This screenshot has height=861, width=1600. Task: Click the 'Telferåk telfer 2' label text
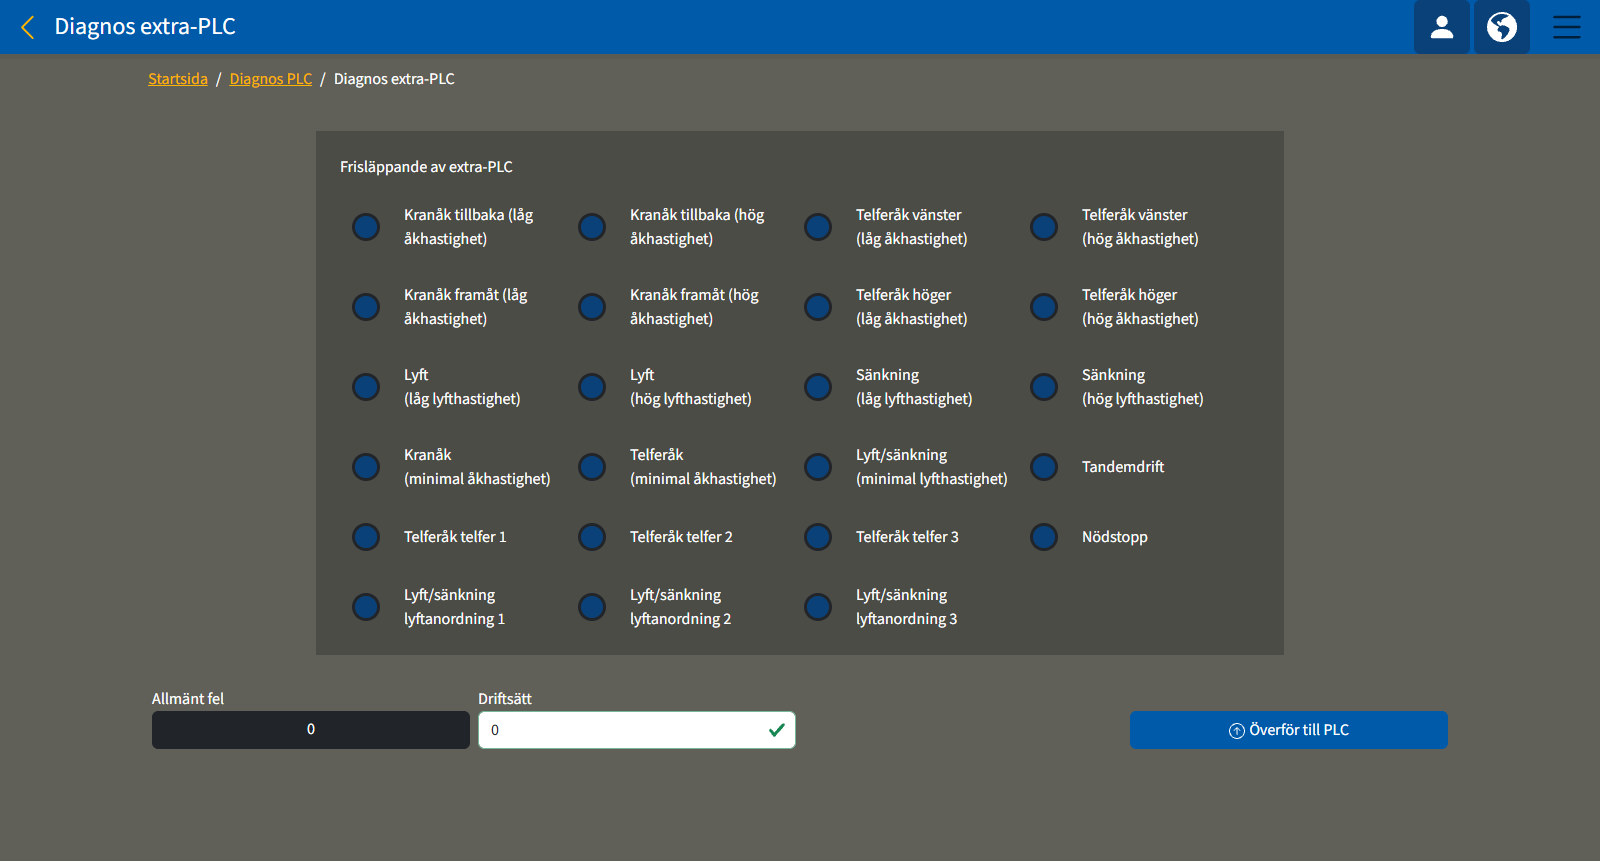[x=681, y=537]
